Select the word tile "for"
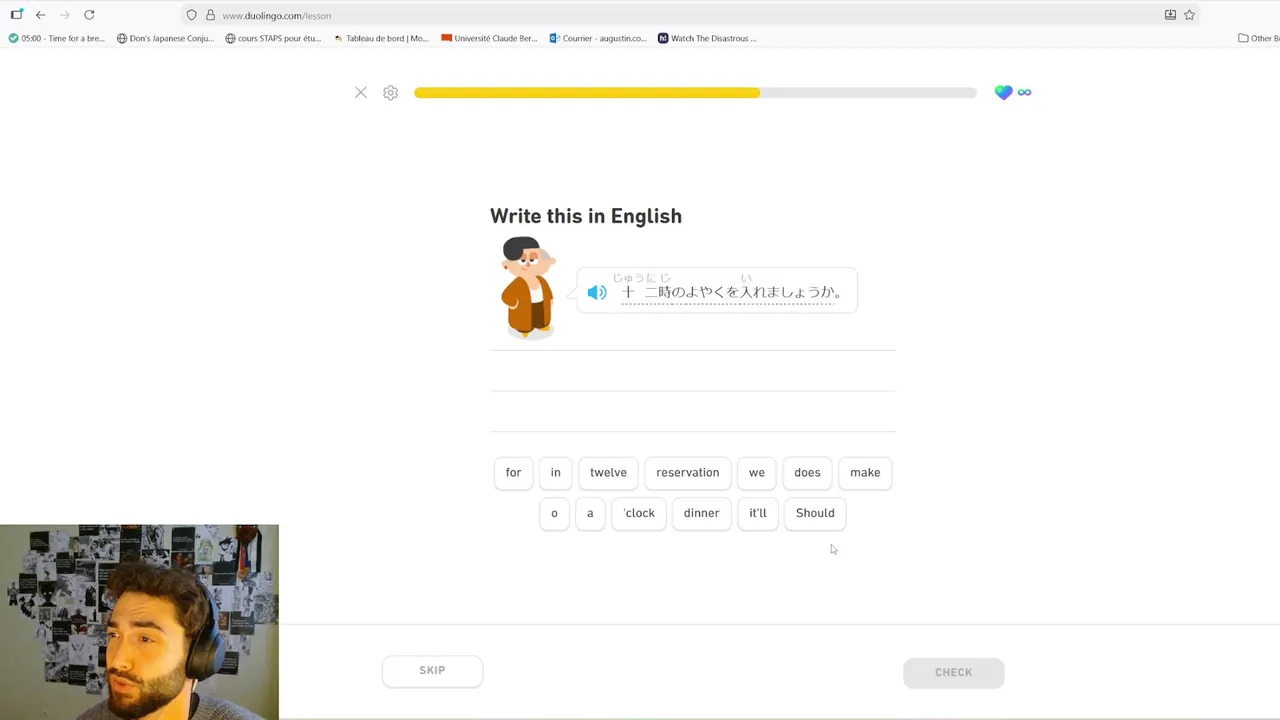 (513, 472)
